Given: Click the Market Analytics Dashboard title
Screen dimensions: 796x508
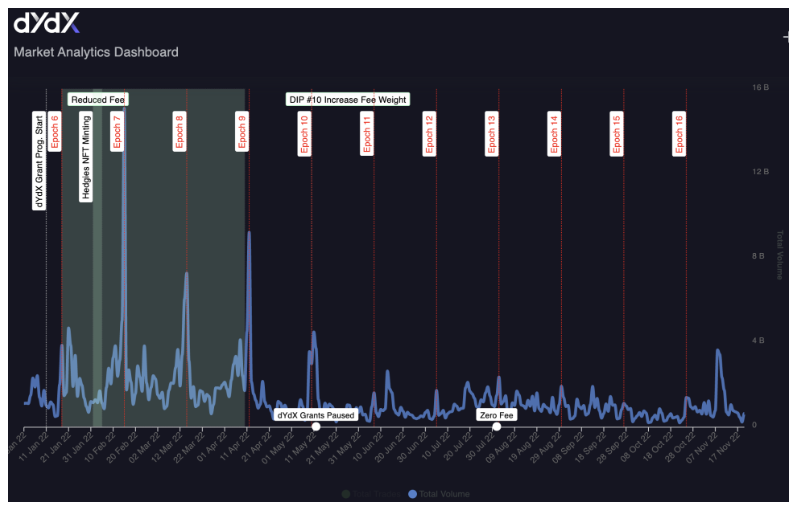Looking at the screenshot, I should [x=96, y=52].
